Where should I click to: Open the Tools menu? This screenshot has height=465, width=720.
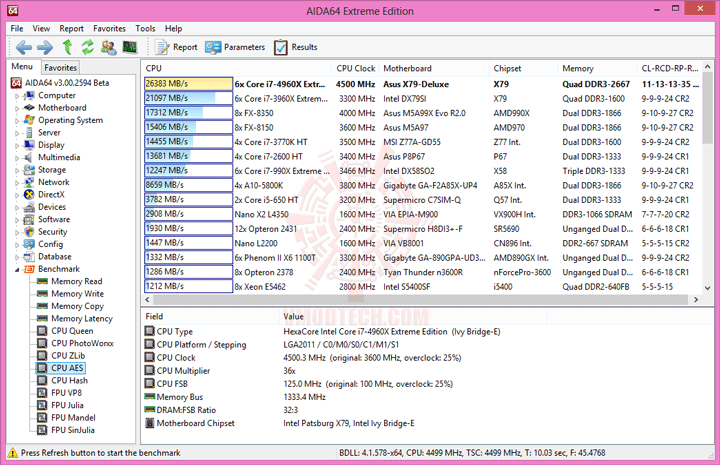145,28
